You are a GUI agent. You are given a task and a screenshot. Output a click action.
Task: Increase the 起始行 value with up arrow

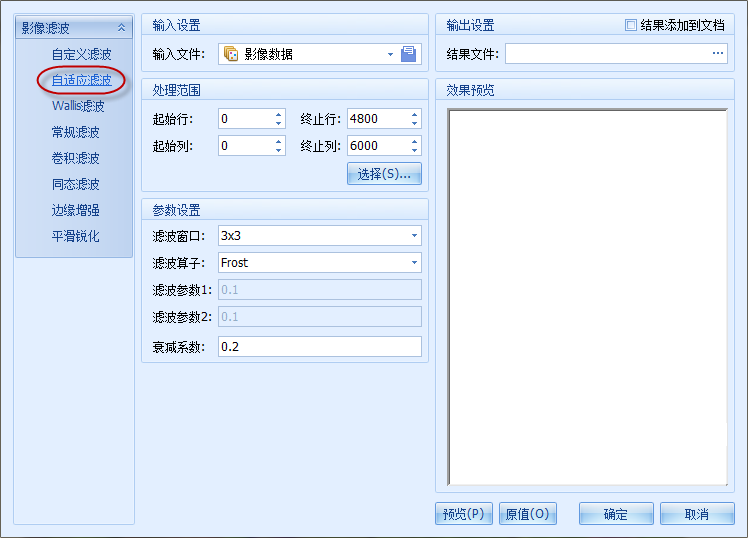[278, 114]
